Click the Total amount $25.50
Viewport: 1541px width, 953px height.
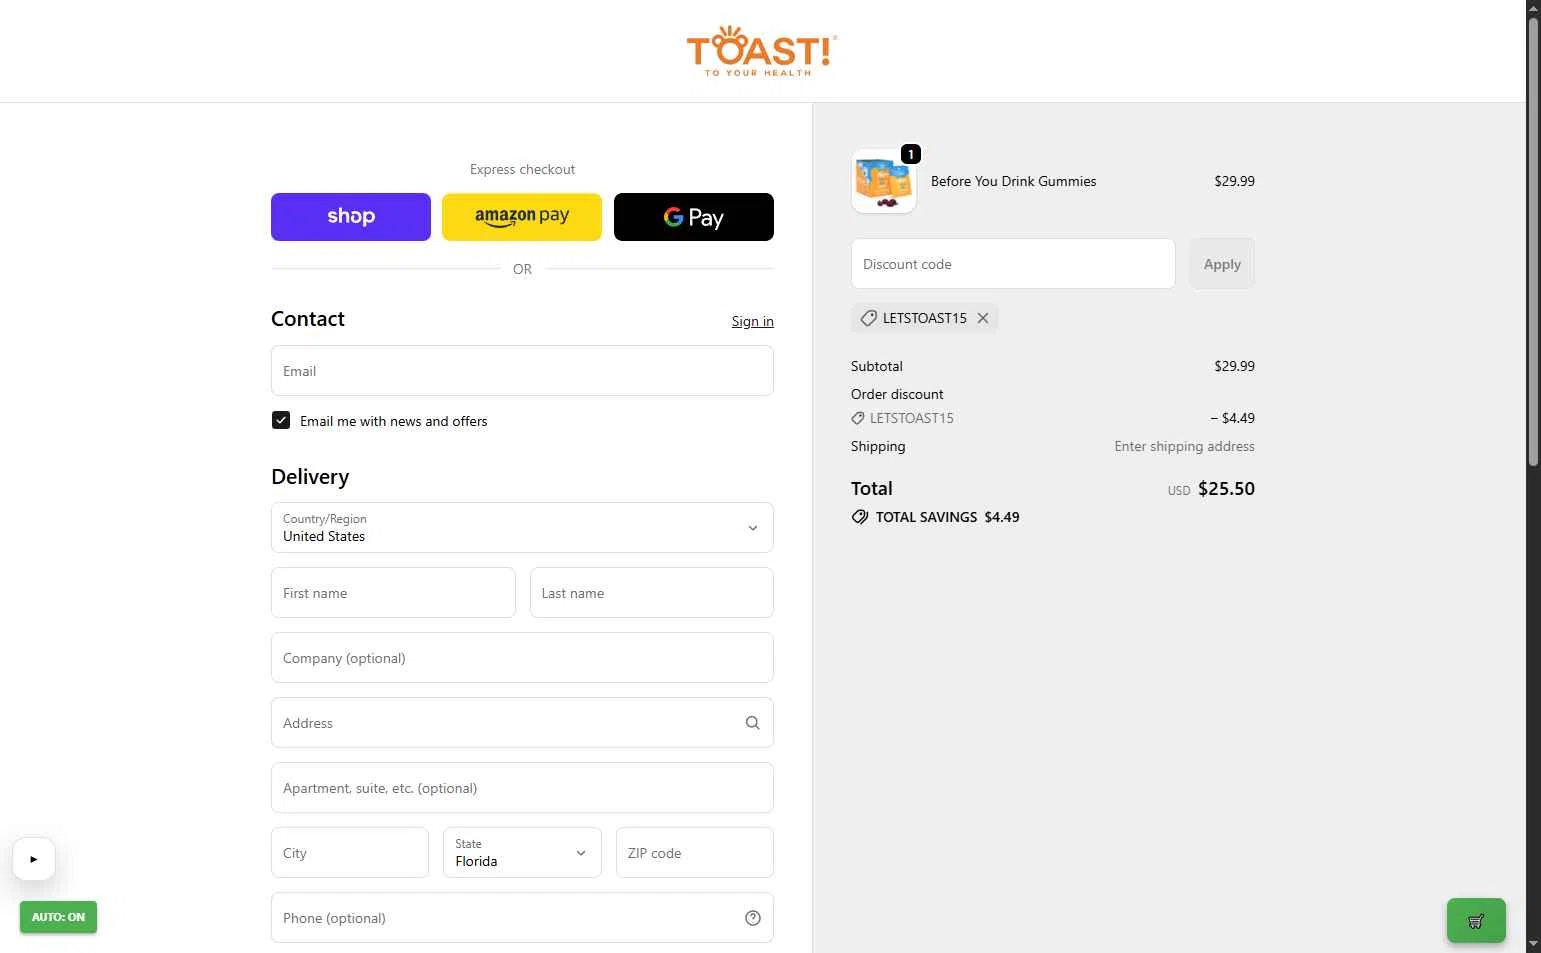click(x=1226, y=489)
